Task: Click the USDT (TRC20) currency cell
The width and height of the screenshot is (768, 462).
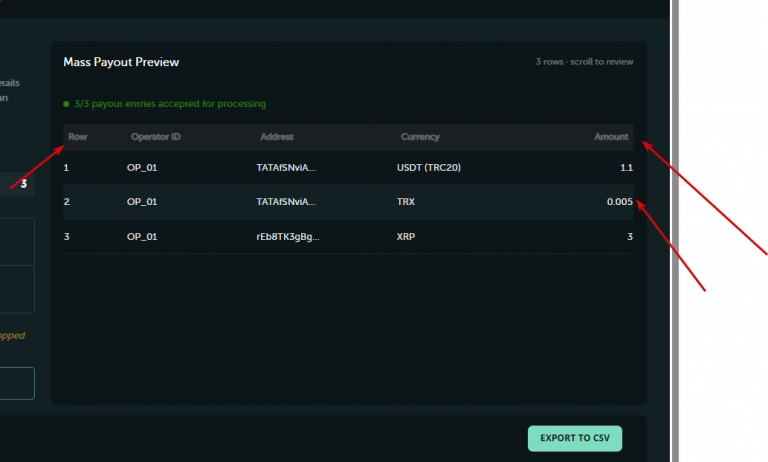Action: [x=429, y=168]
